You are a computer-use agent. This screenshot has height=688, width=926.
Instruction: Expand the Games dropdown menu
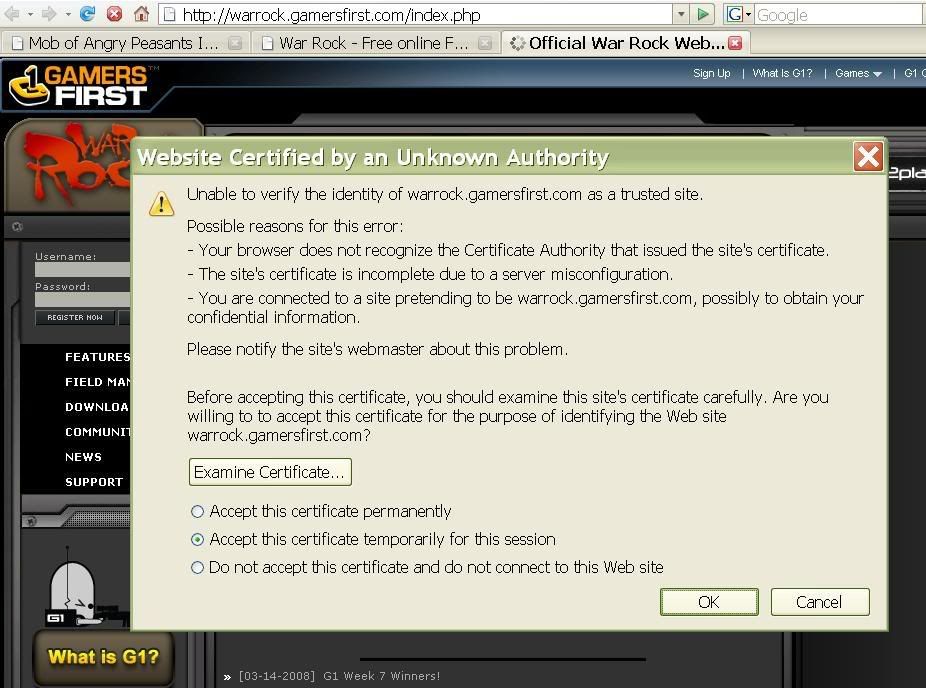pyautogui.click(x=858, y=73)
